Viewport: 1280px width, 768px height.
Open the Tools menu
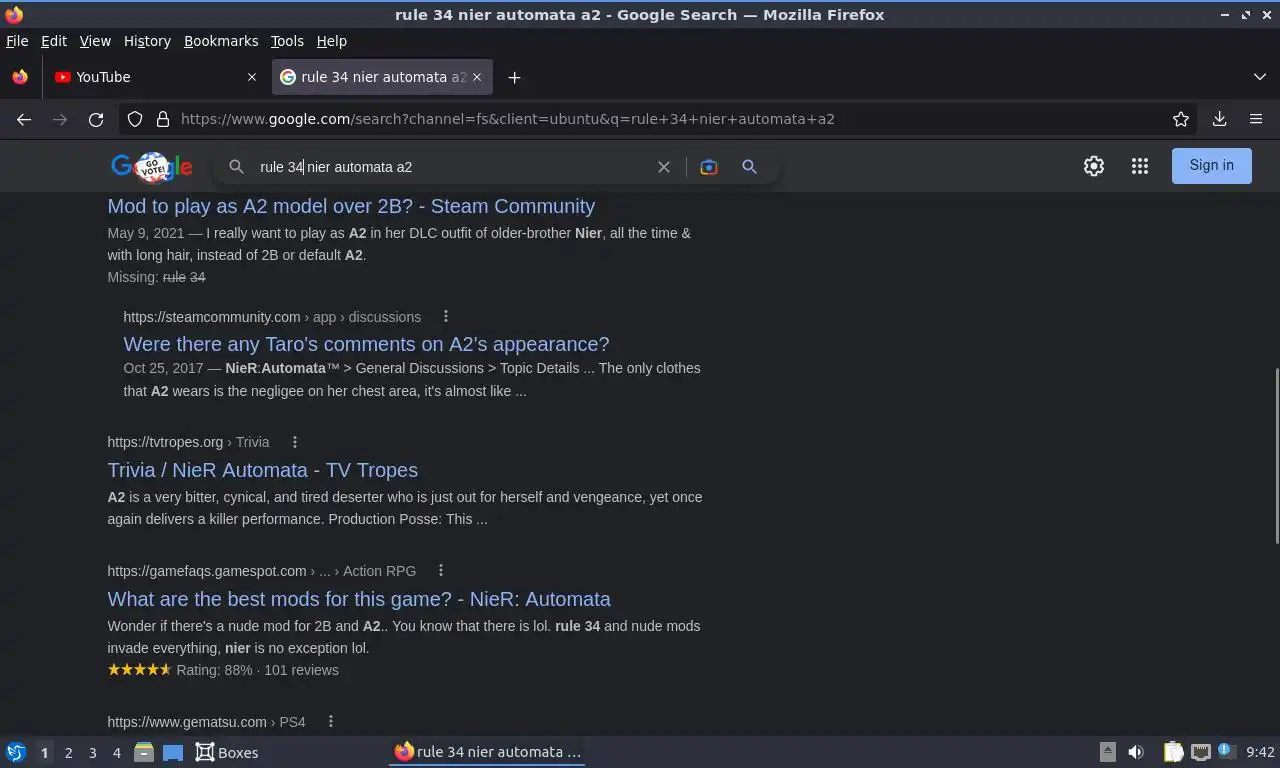point(287,41)
